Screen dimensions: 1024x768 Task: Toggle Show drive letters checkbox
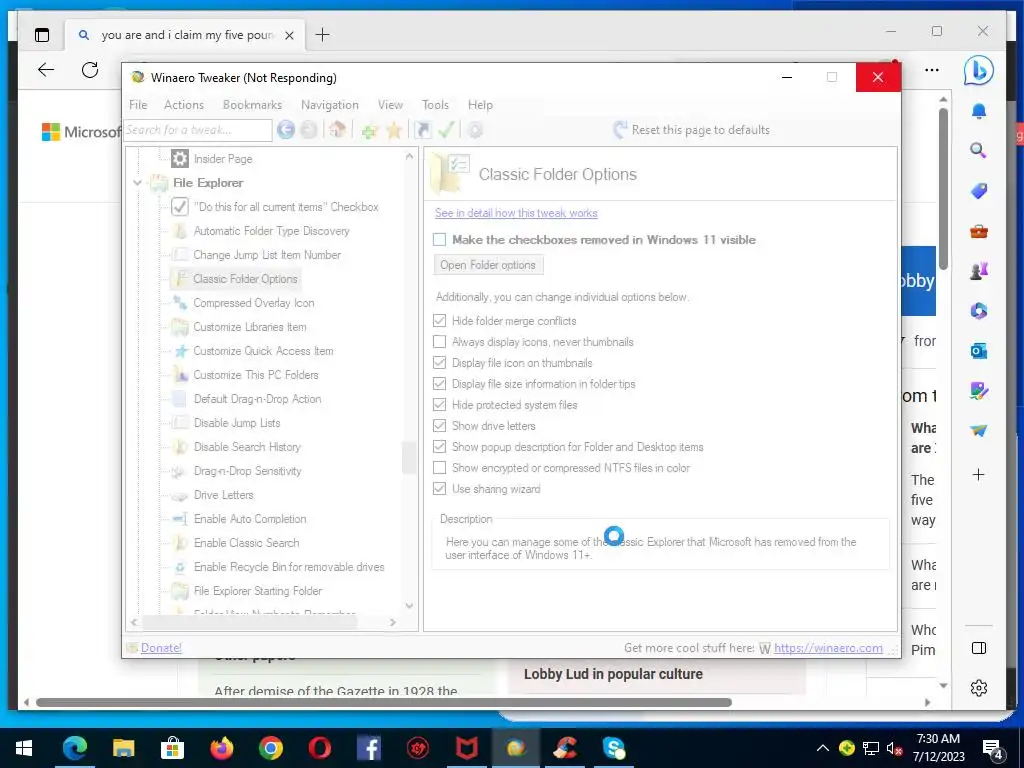(x=440, y=426)
